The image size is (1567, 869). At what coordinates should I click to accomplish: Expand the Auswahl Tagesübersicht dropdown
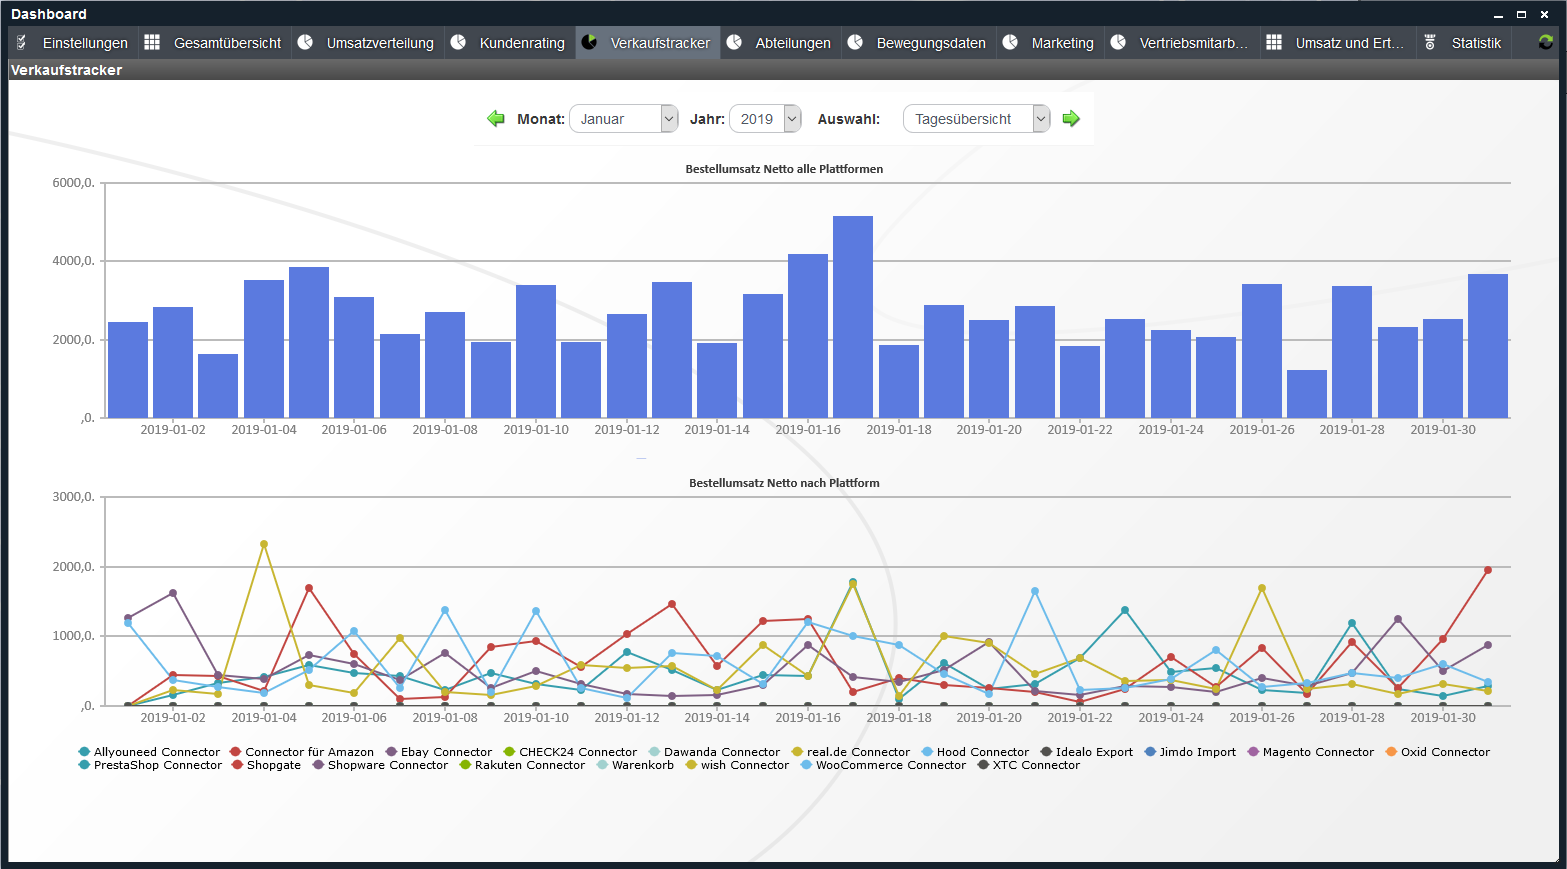point(975,119)
